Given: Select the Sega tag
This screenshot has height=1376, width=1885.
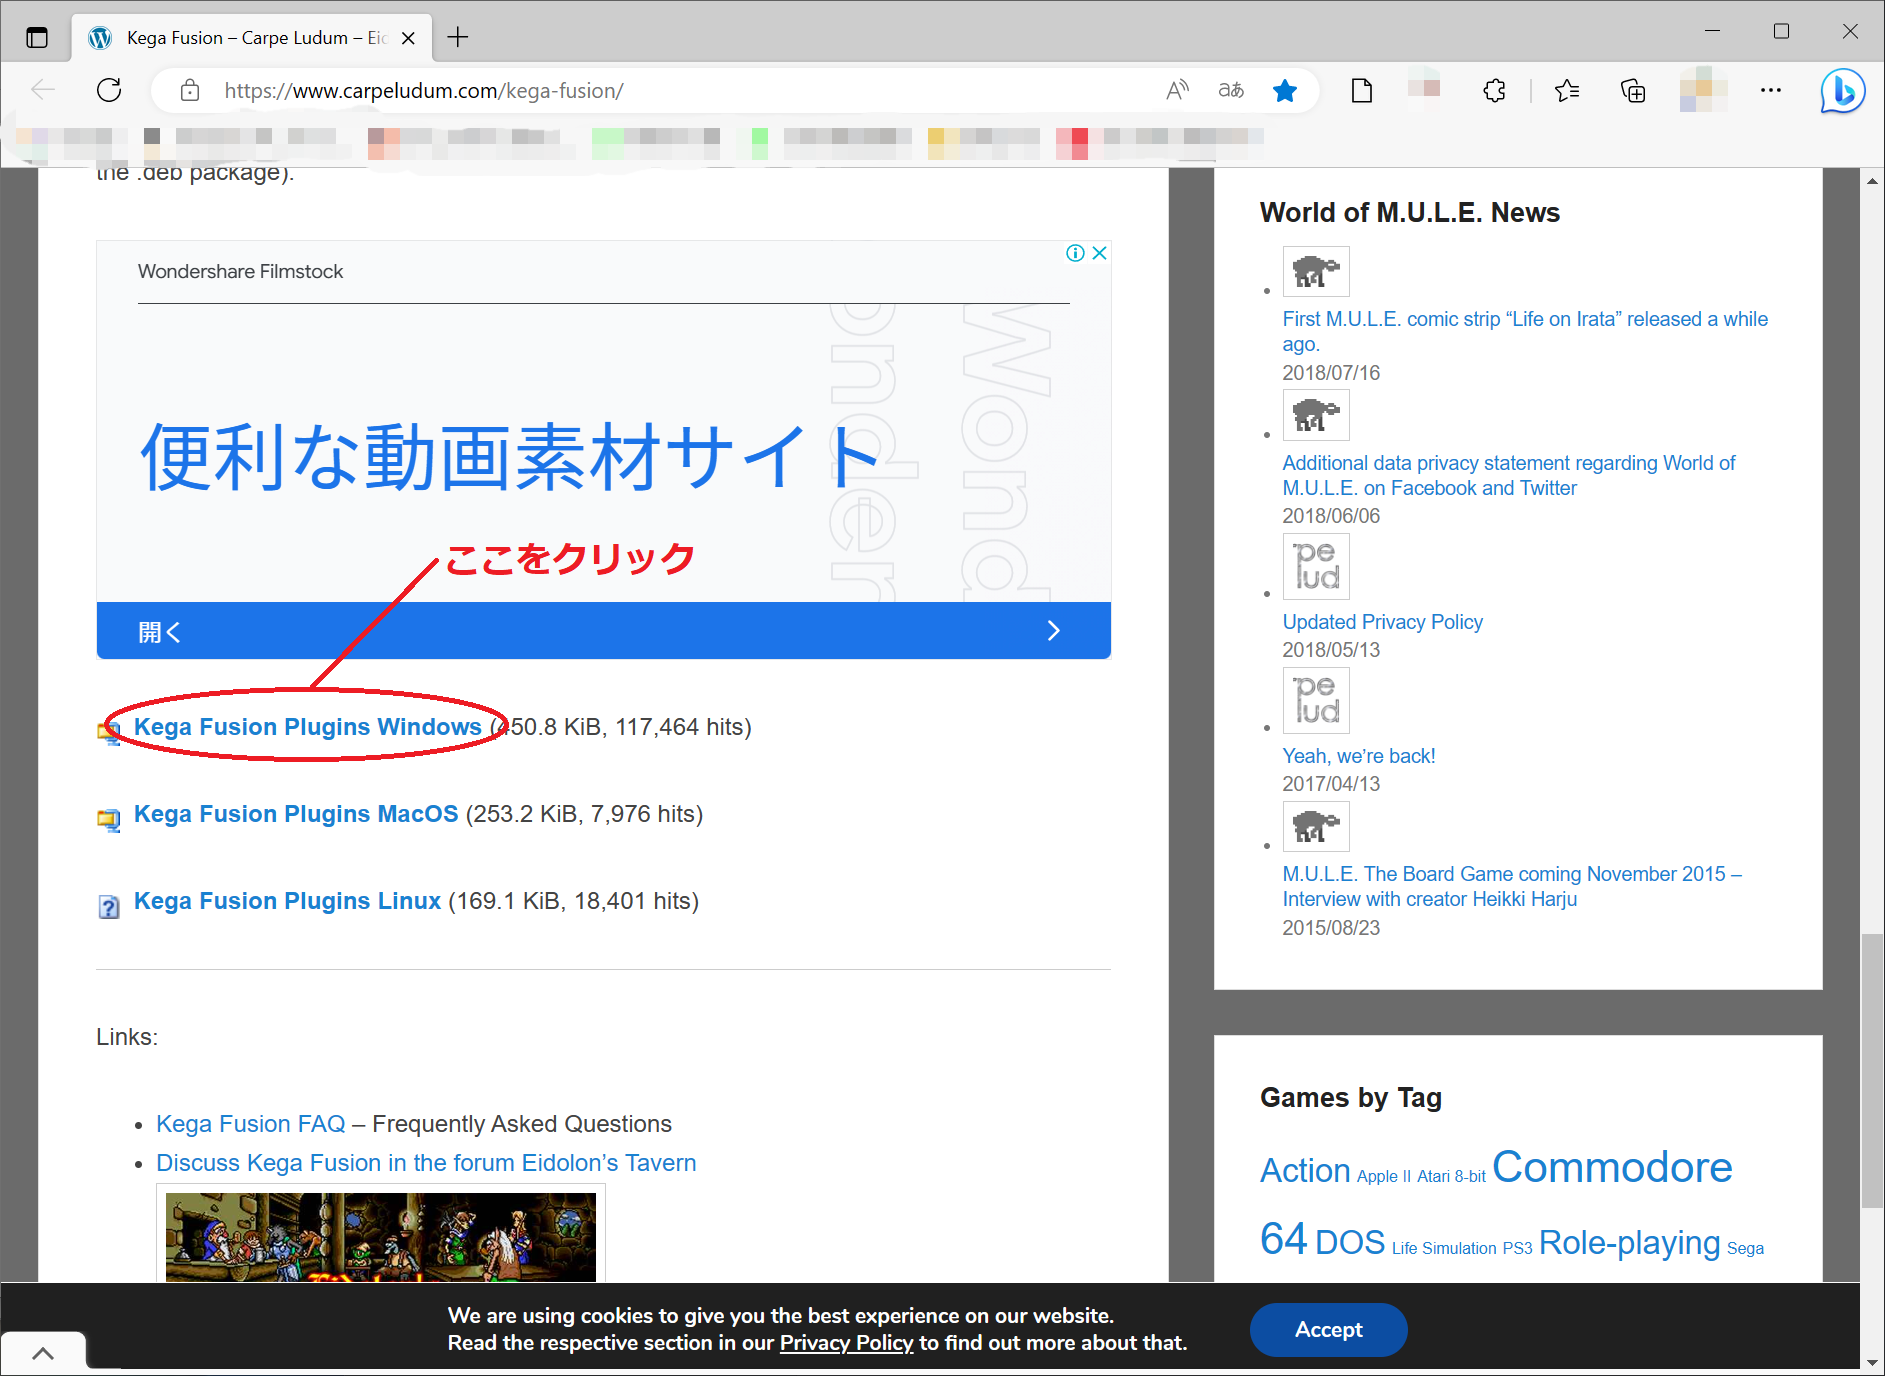Looking at the screenshot, I should click(1745, 1248).
